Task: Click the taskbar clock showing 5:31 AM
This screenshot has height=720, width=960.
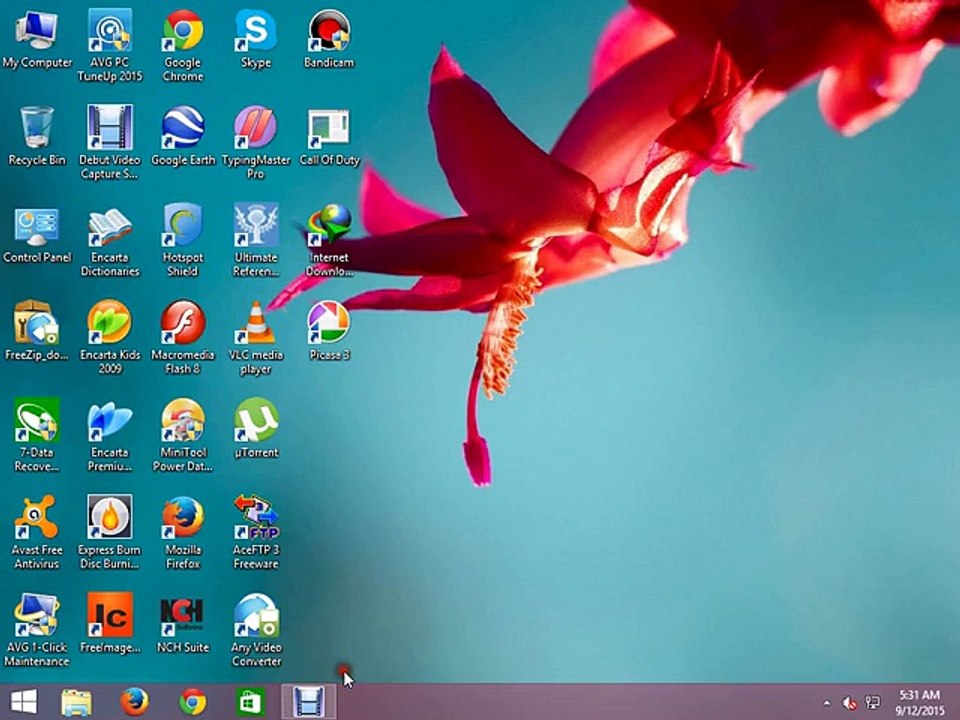Action: [x=920, y=702]
